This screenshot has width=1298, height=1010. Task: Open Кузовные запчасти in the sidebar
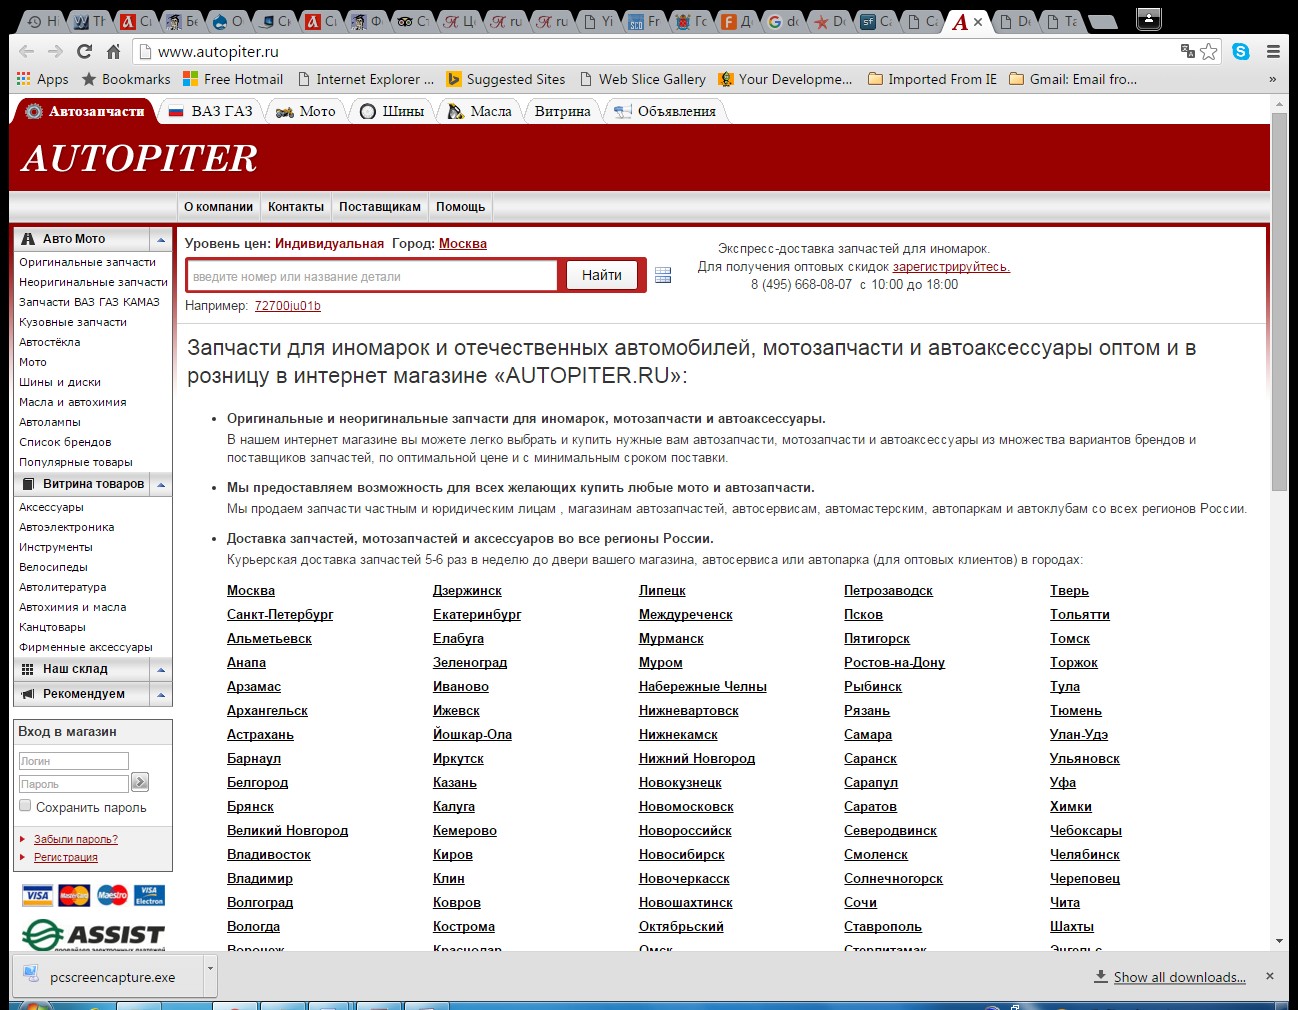(73, 322)
